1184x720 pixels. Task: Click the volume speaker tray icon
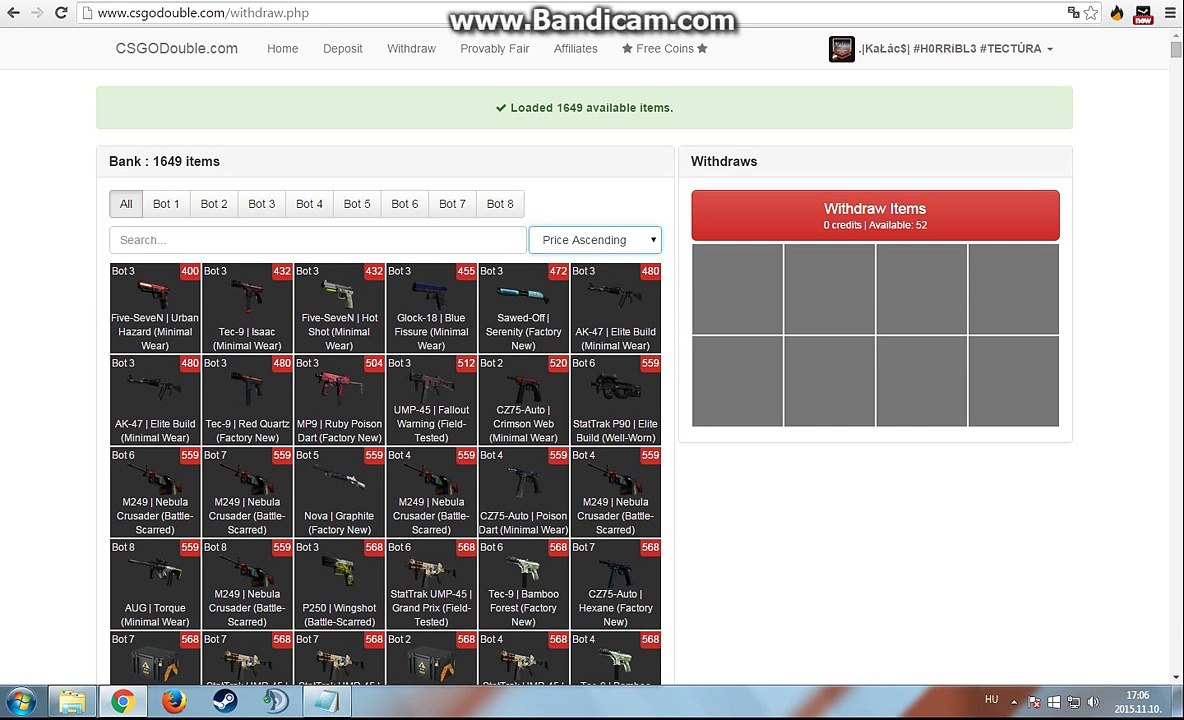pyautogui.click(x=1093, y=703)
